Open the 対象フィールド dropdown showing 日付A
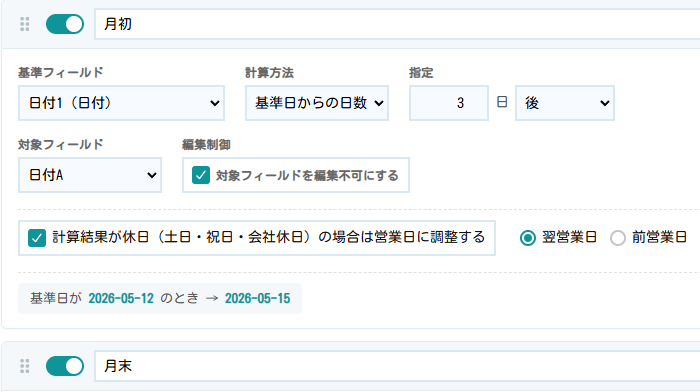 click(90, 175)
